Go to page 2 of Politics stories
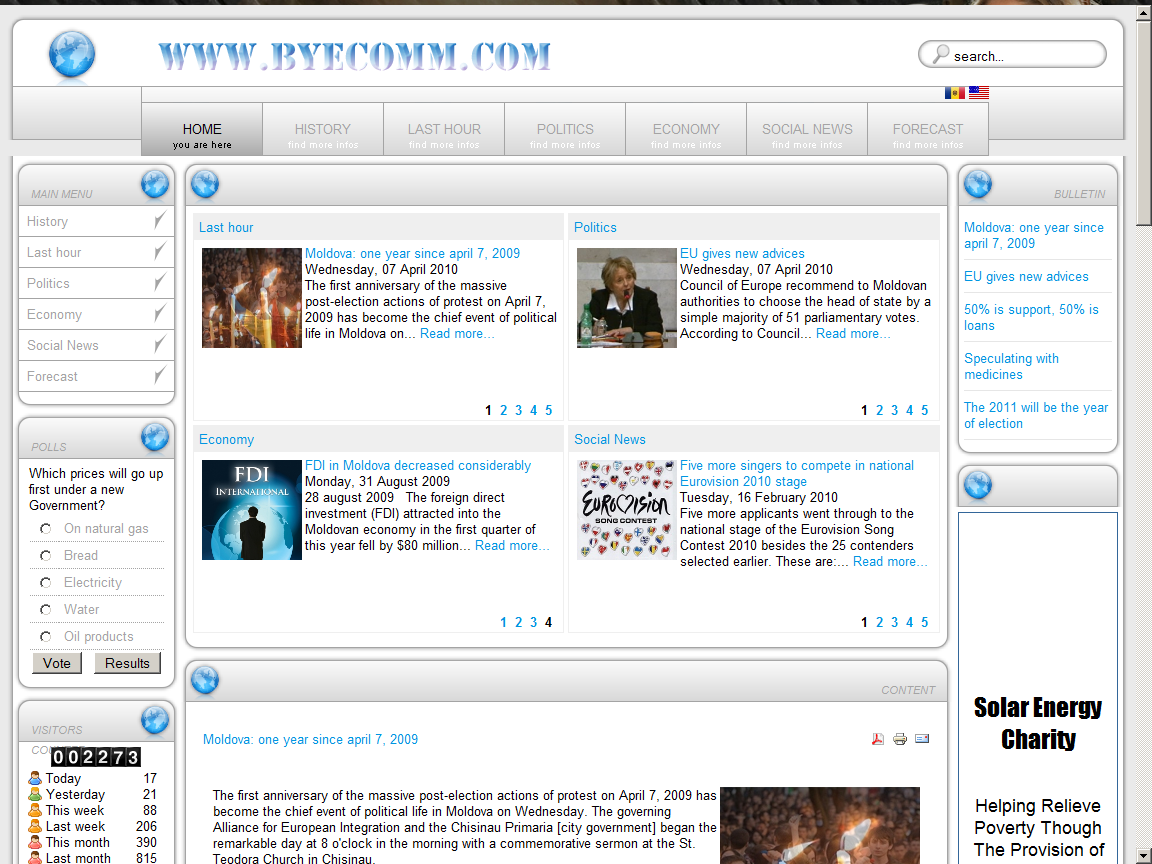This screenshot has width=1152, height=864. click(879, 410)
